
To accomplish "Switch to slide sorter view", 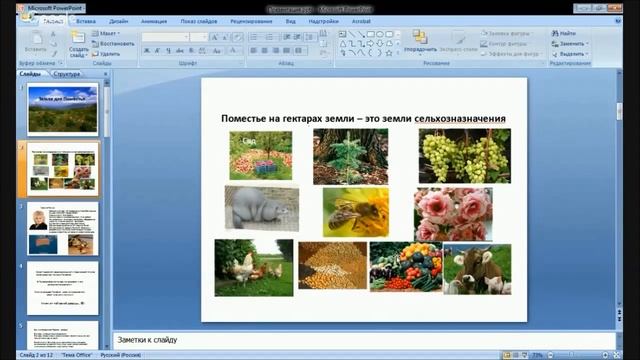I will tap(516, 356).
